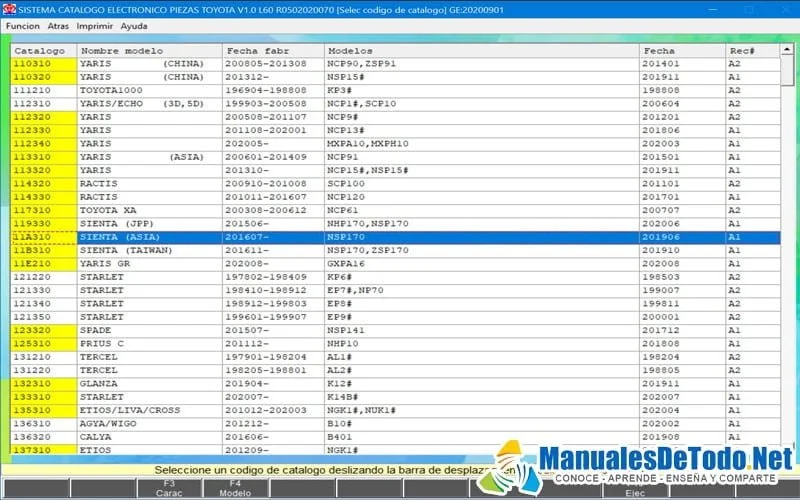Select the PRIUS C row
The height and width of the screenshot is (500, 800).
coord(395,343)
